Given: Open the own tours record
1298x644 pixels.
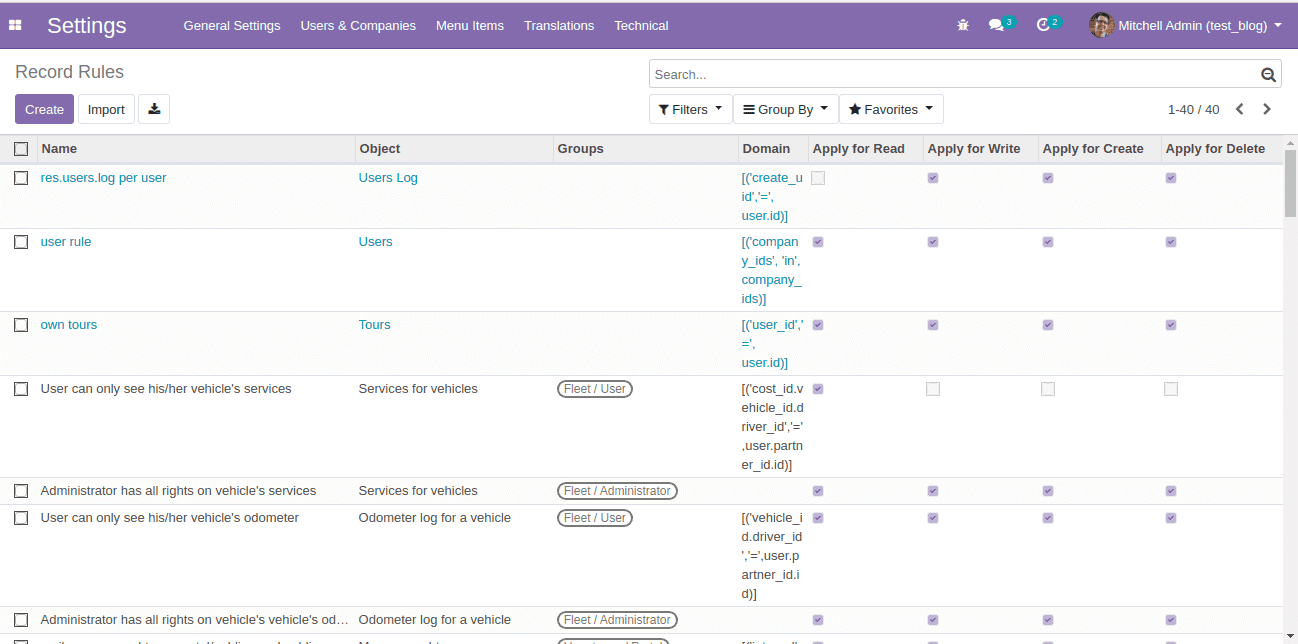Looking at the screenshot, I should coord(69,325).
